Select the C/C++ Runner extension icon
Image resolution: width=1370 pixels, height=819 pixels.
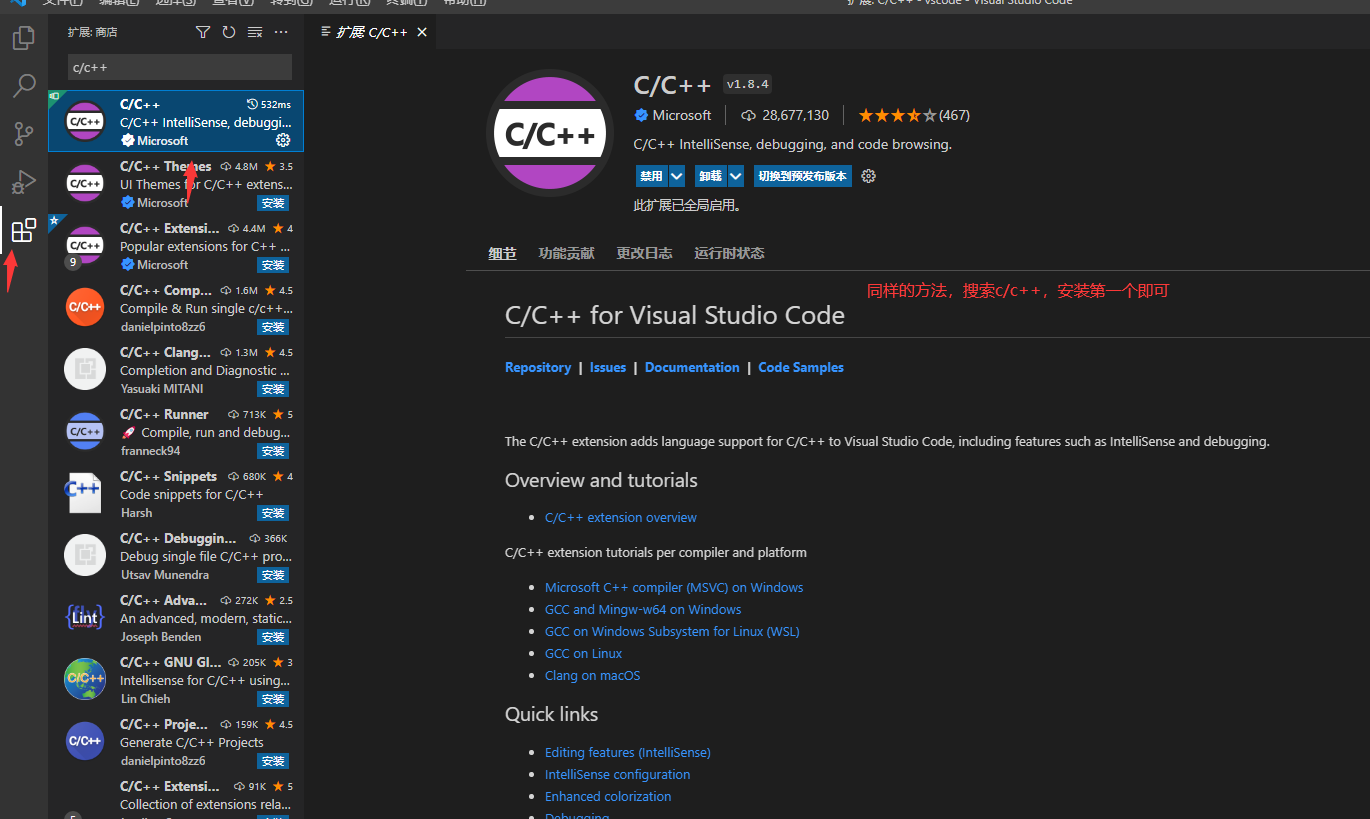coord(85,431)
